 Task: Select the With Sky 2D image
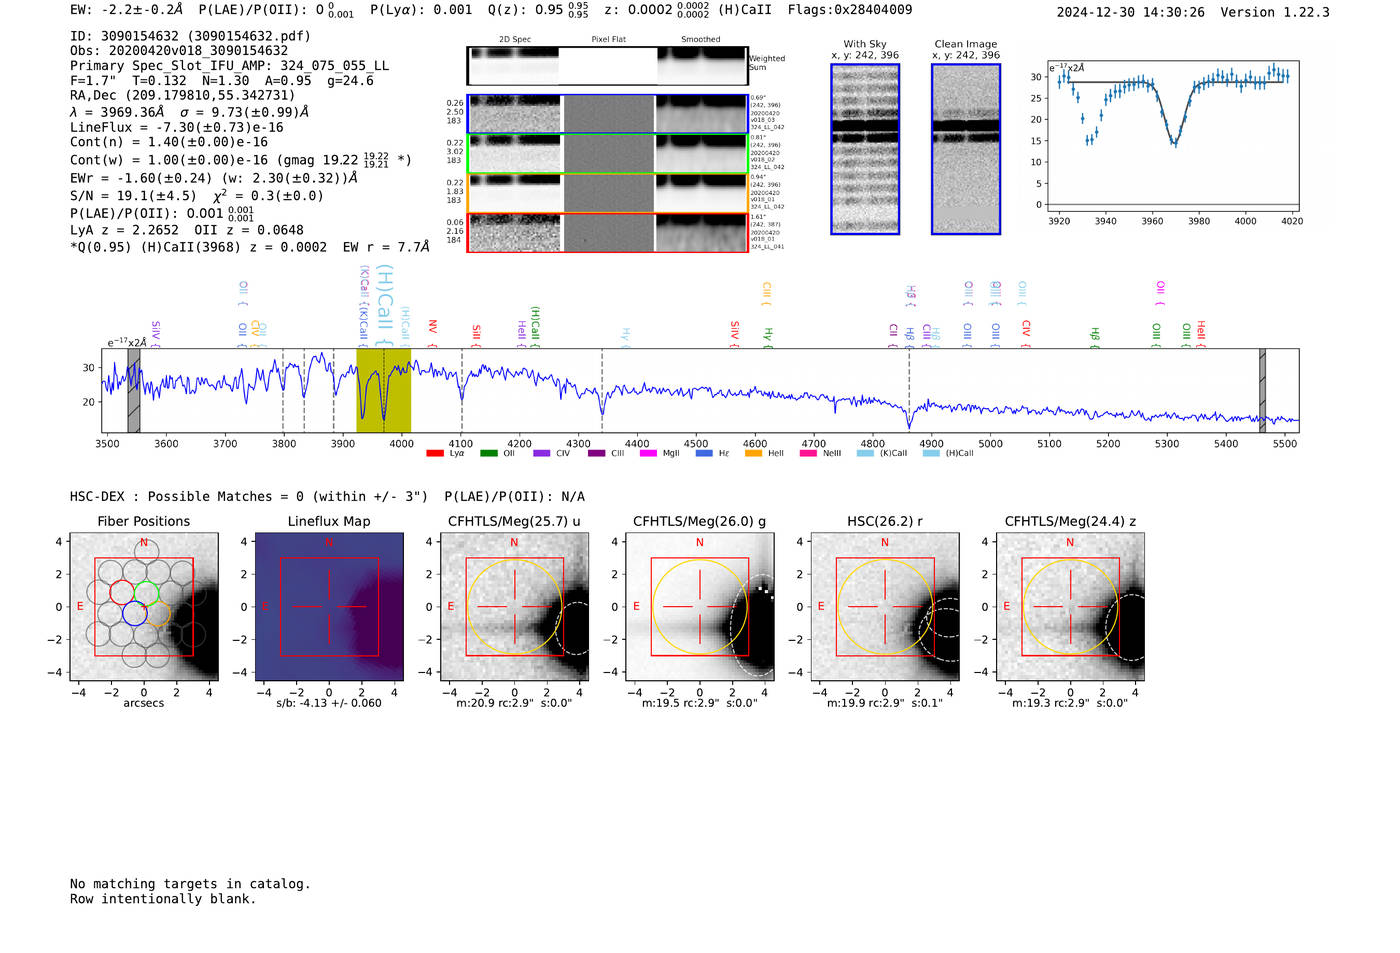click(x=865, y=149)
